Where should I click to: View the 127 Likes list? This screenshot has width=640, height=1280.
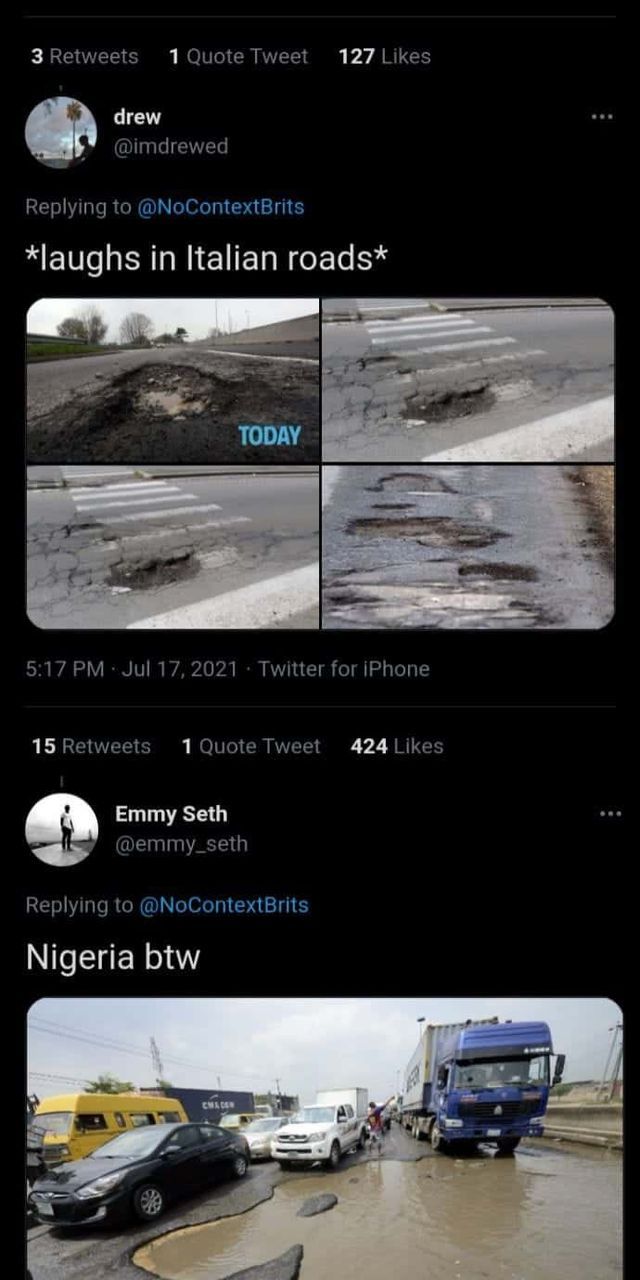pos(384,57)
